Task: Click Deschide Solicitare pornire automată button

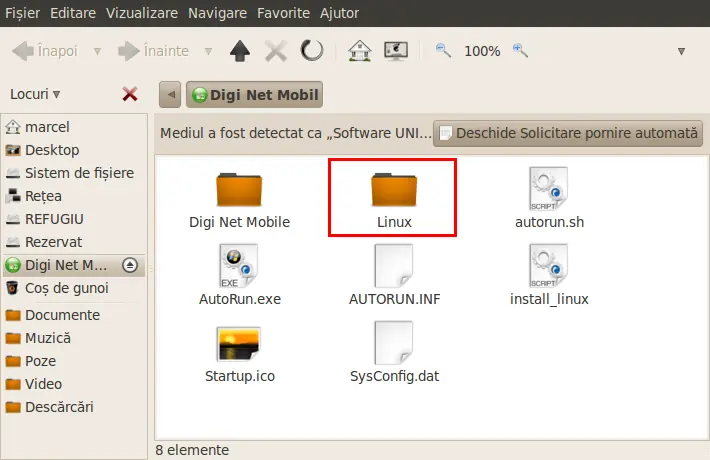Action: point(568,133)
